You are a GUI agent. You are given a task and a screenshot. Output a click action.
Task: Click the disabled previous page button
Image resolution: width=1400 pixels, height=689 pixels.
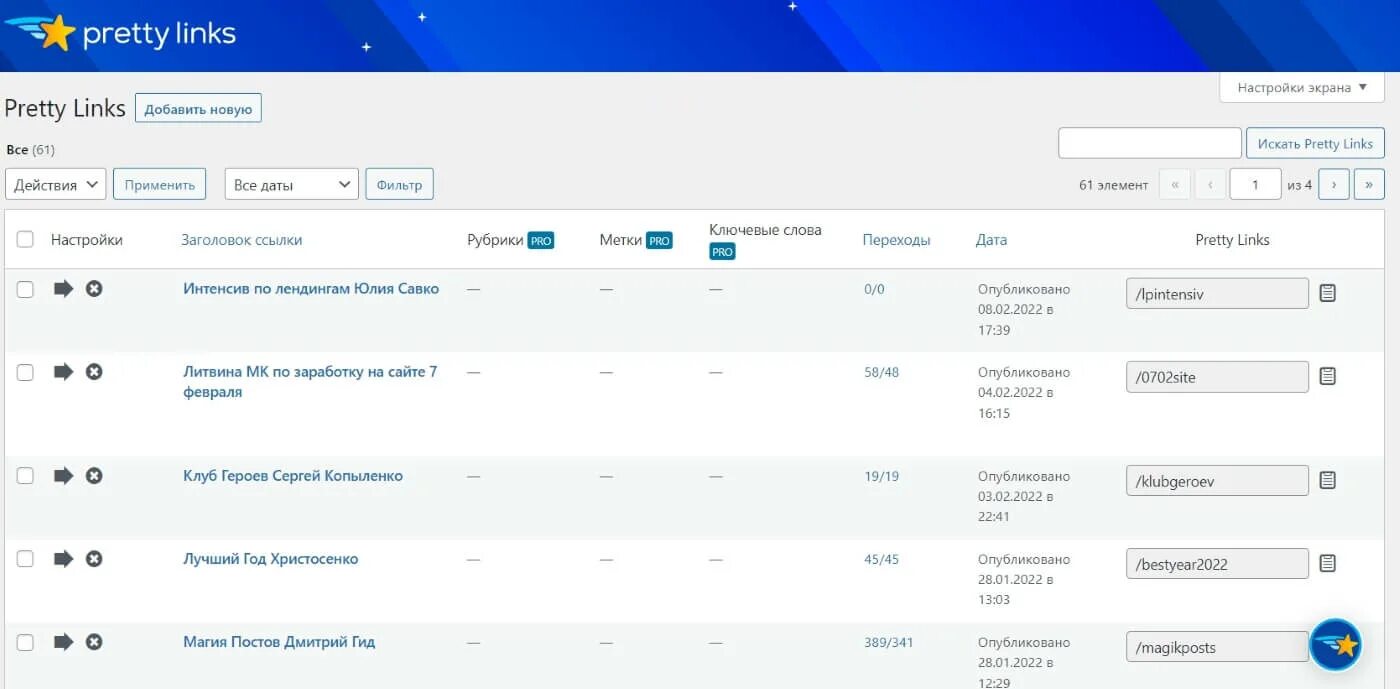(x=1210, y=184)
